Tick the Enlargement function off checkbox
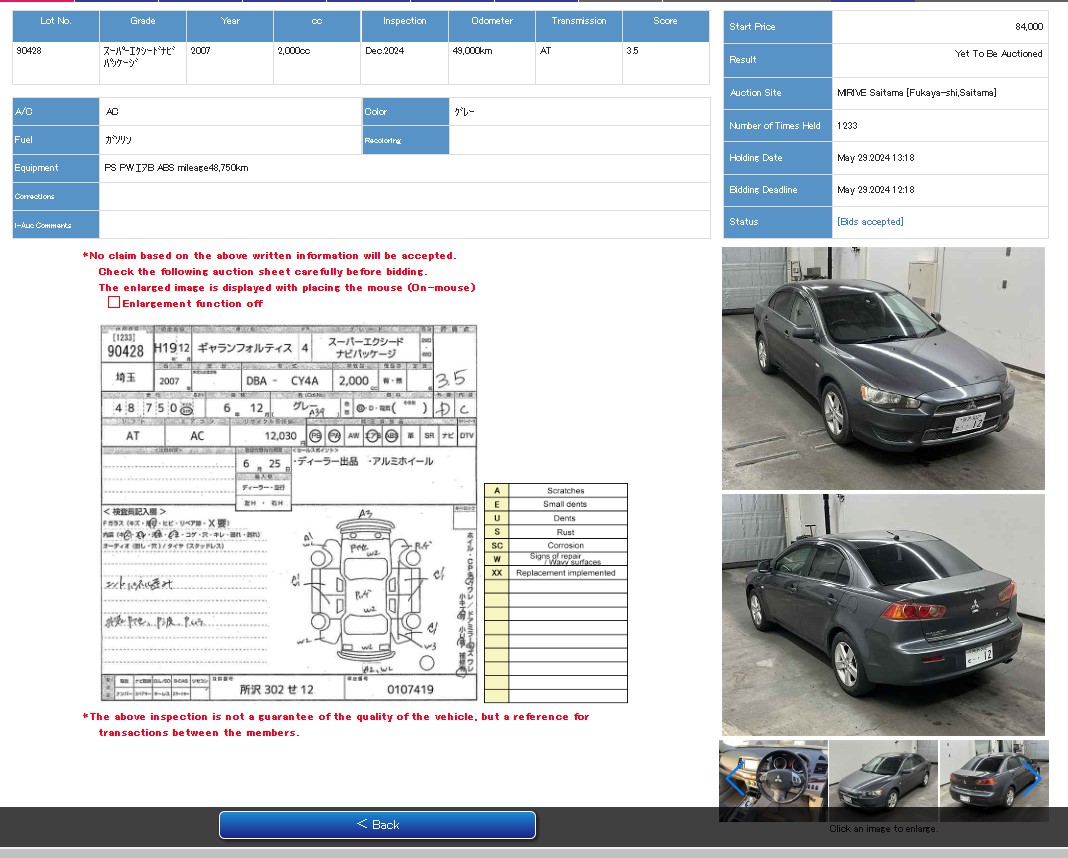The width and height of the screenshot is (1068, 858). pos(114,302)
